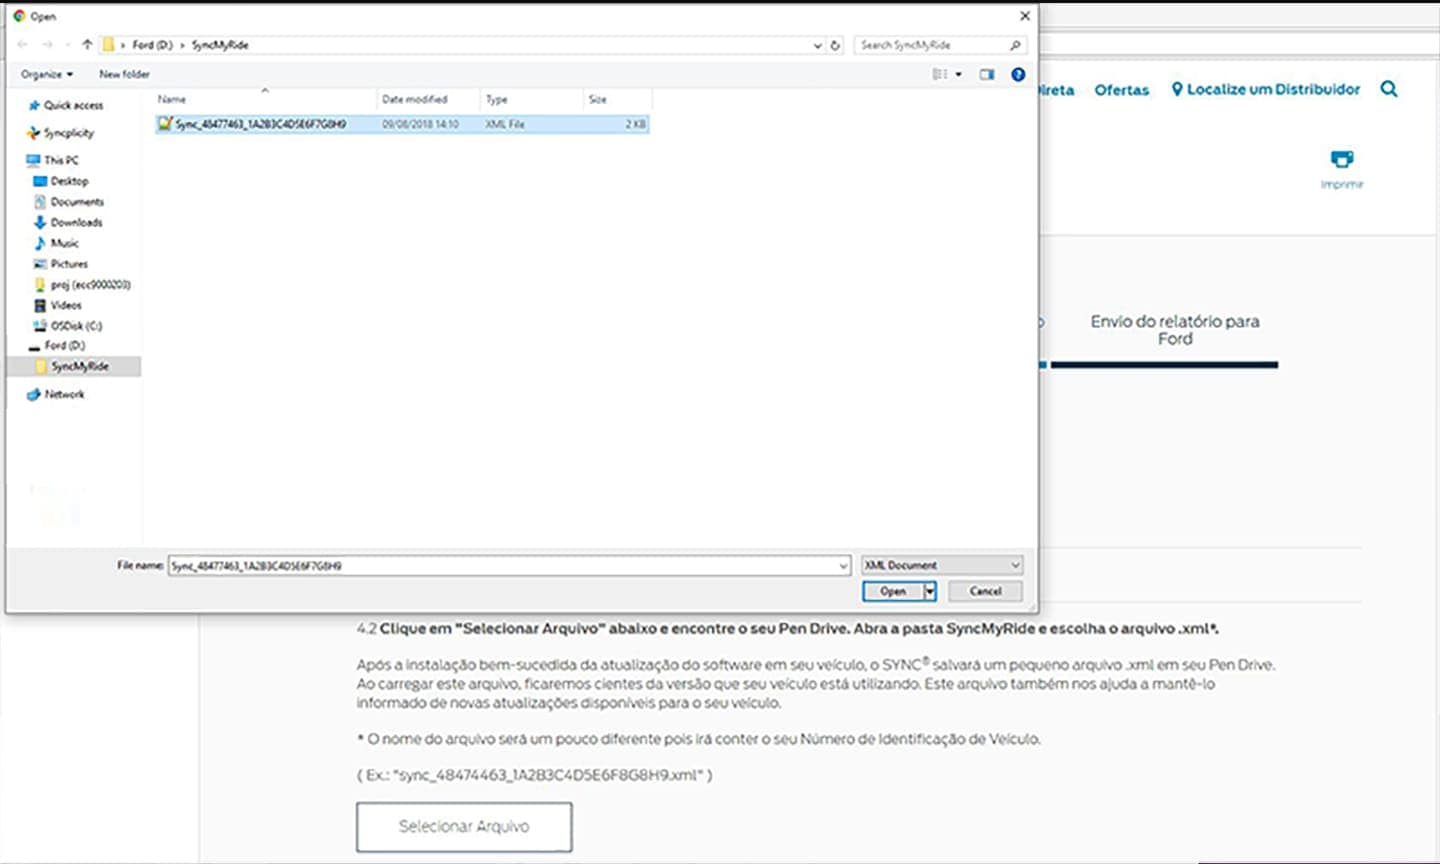Expand the address bar history dropdown
The width and height of the screenshot is (1440, 864).
pyautogui.click(x=817, y=45)
